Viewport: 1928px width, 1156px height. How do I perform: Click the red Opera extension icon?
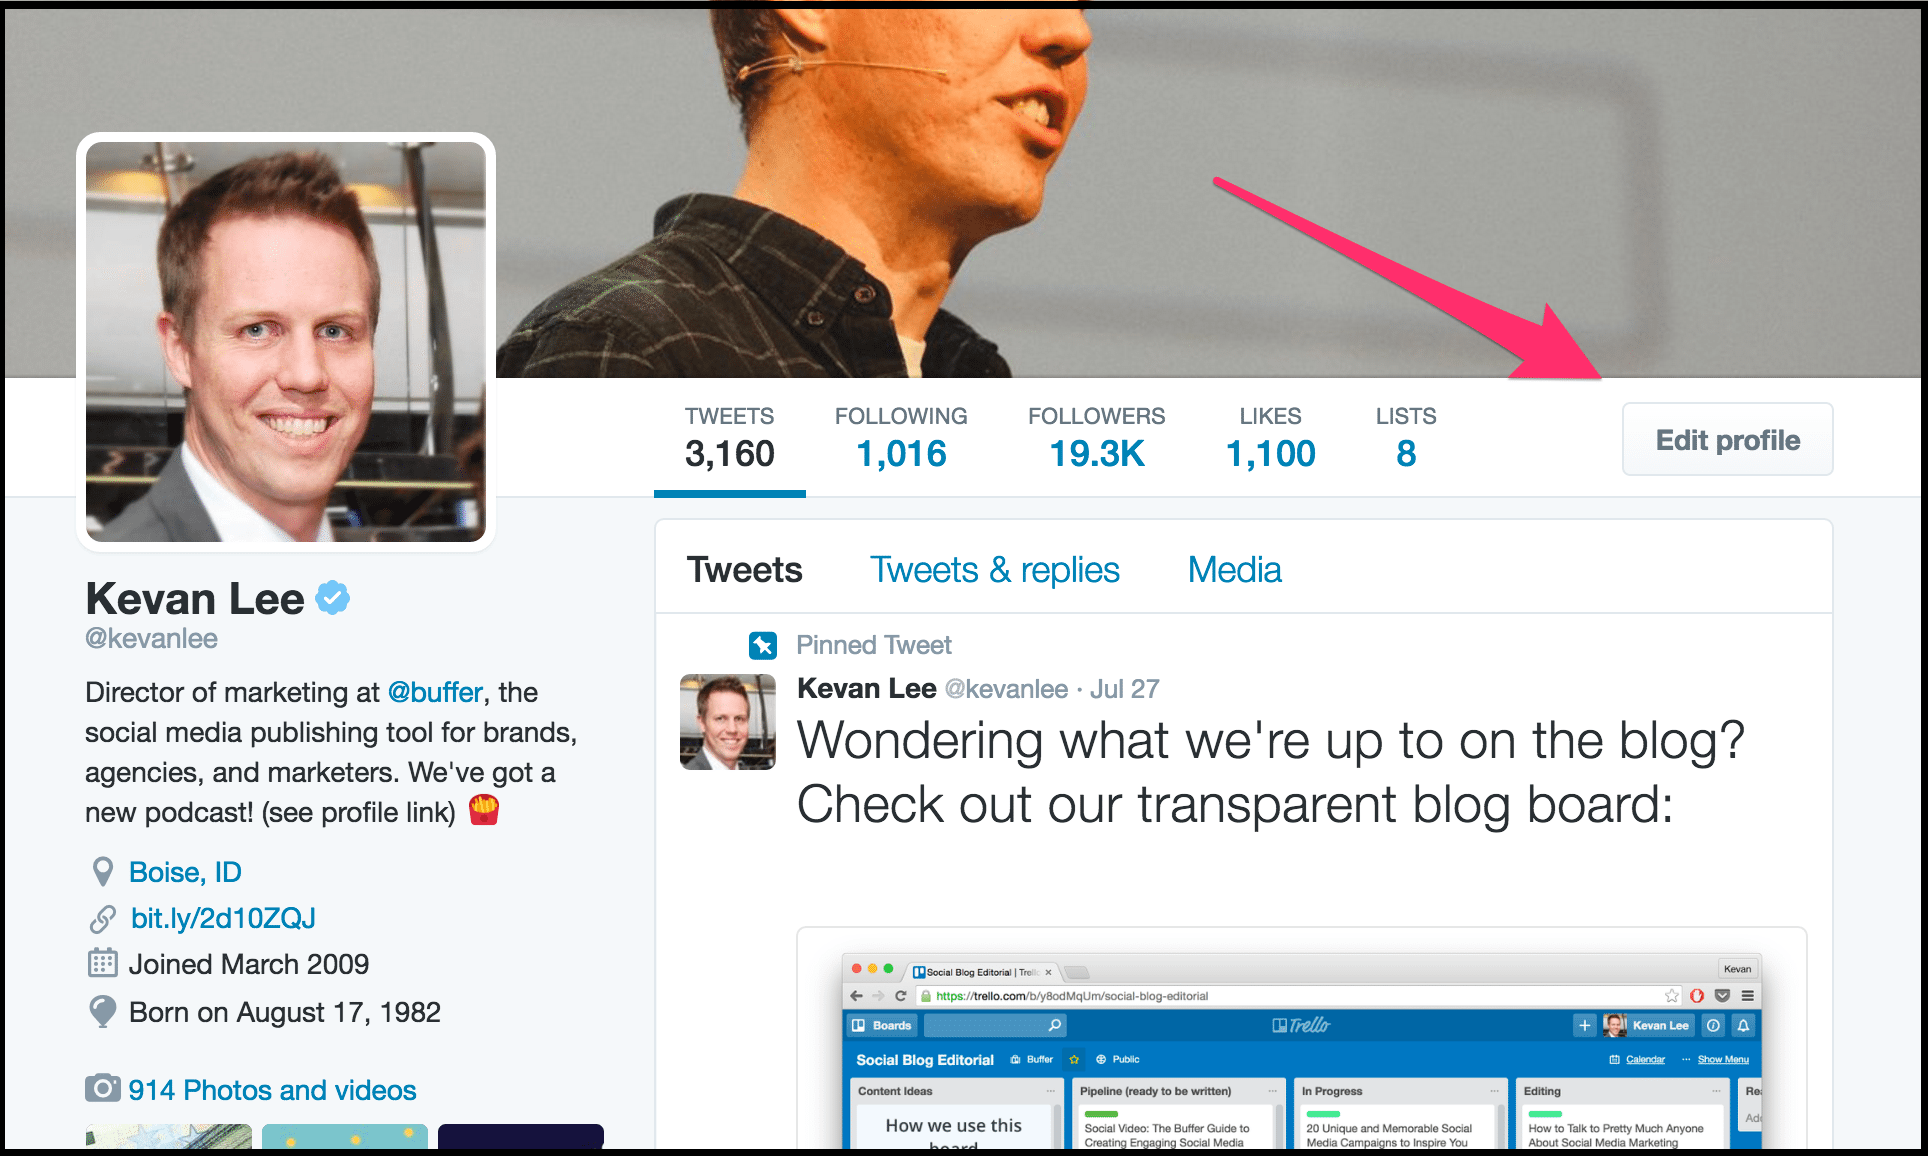pyautogui.click(x=1697, y=996)
